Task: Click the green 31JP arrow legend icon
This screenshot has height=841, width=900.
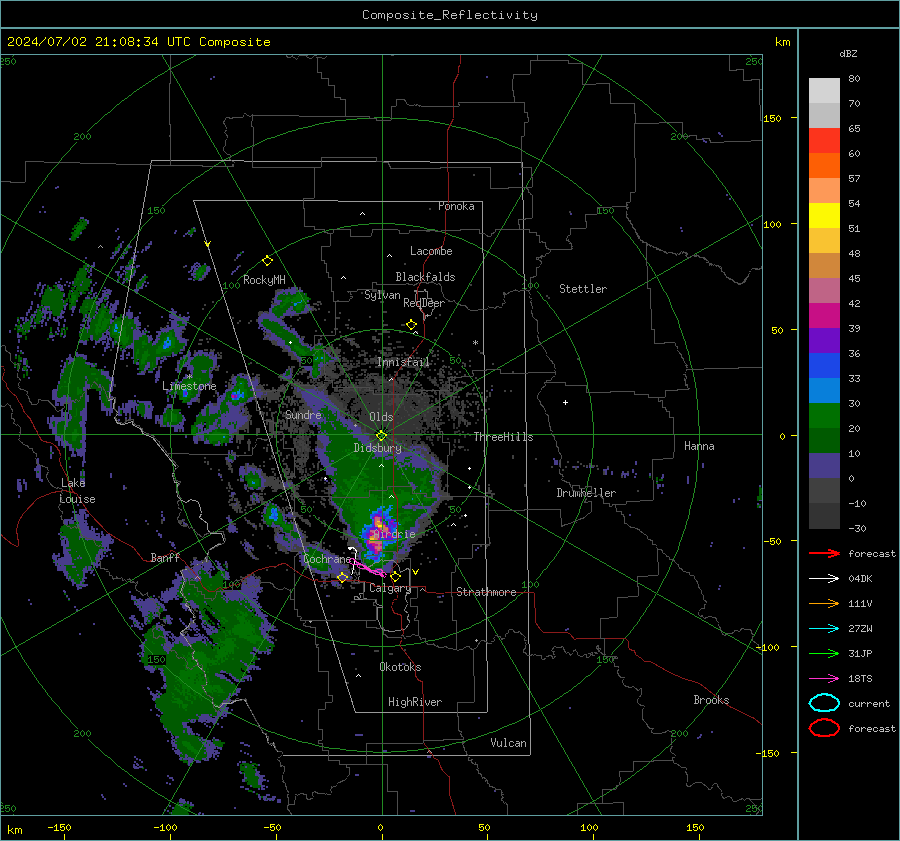Action: point(824,653)
